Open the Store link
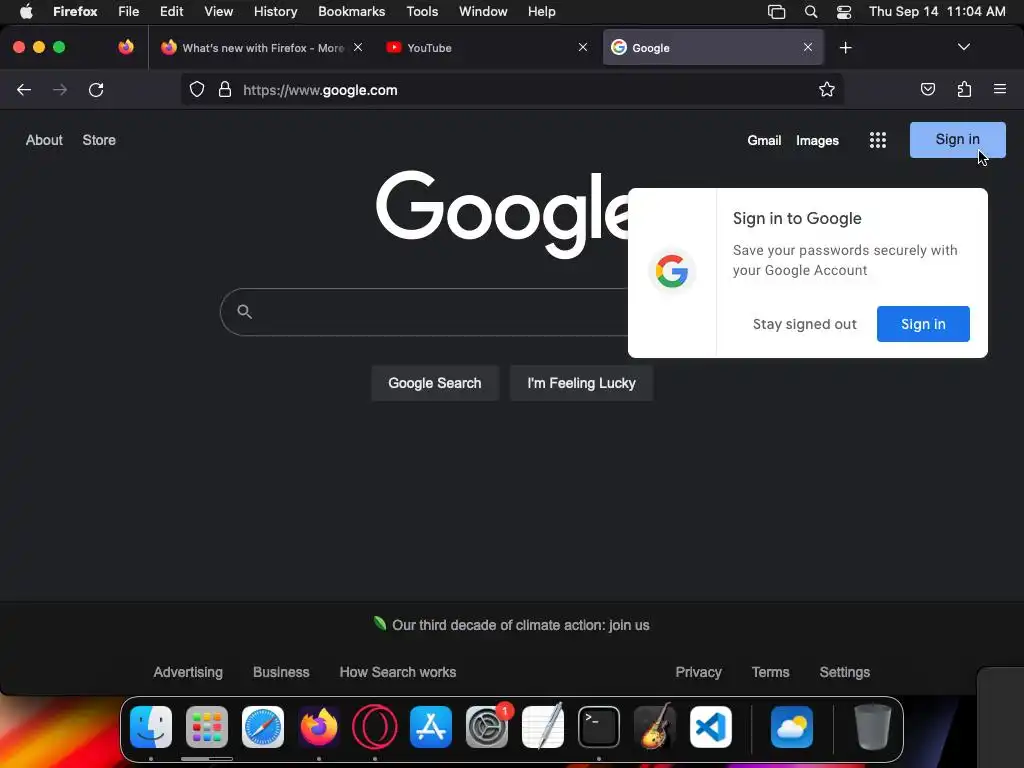1024x768 pixels. click(x=99, y=140)
